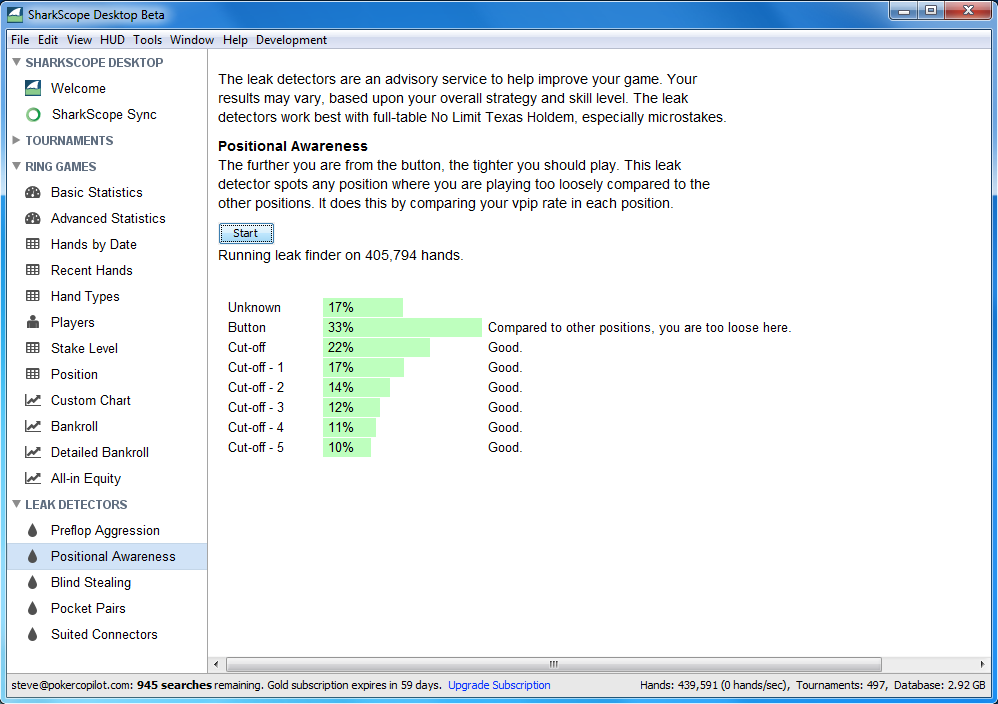Open the HUD menu
Viewport: 998px width, 704px height.
point(112,39)
